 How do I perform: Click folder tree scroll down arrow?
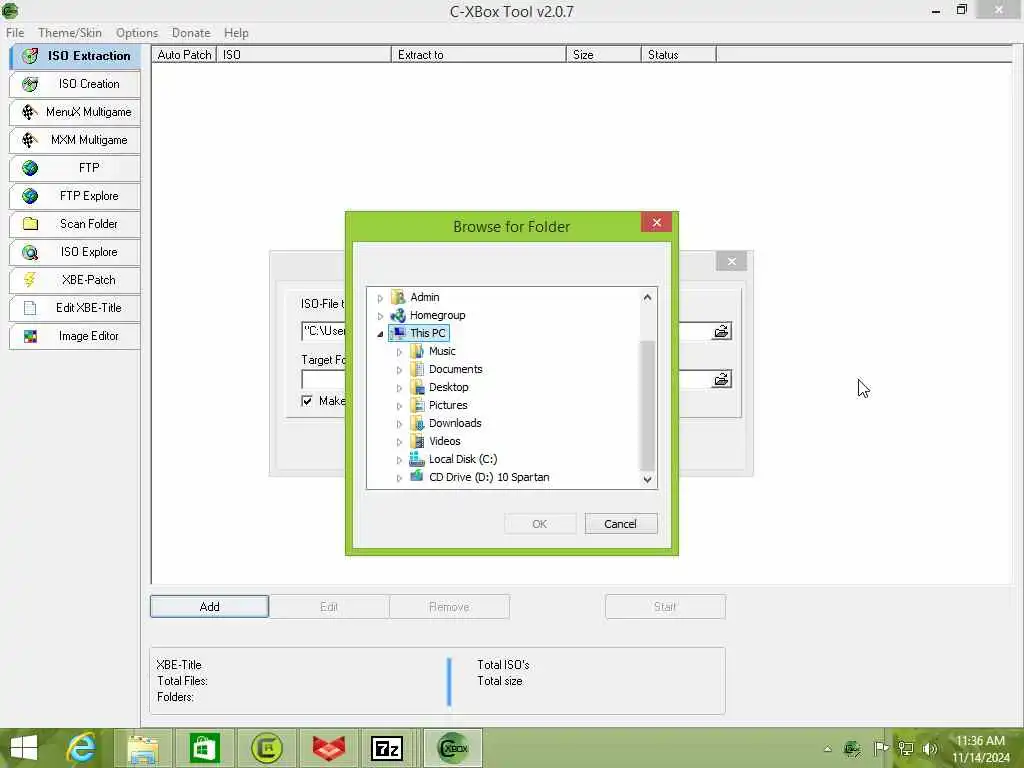(647, 479)
